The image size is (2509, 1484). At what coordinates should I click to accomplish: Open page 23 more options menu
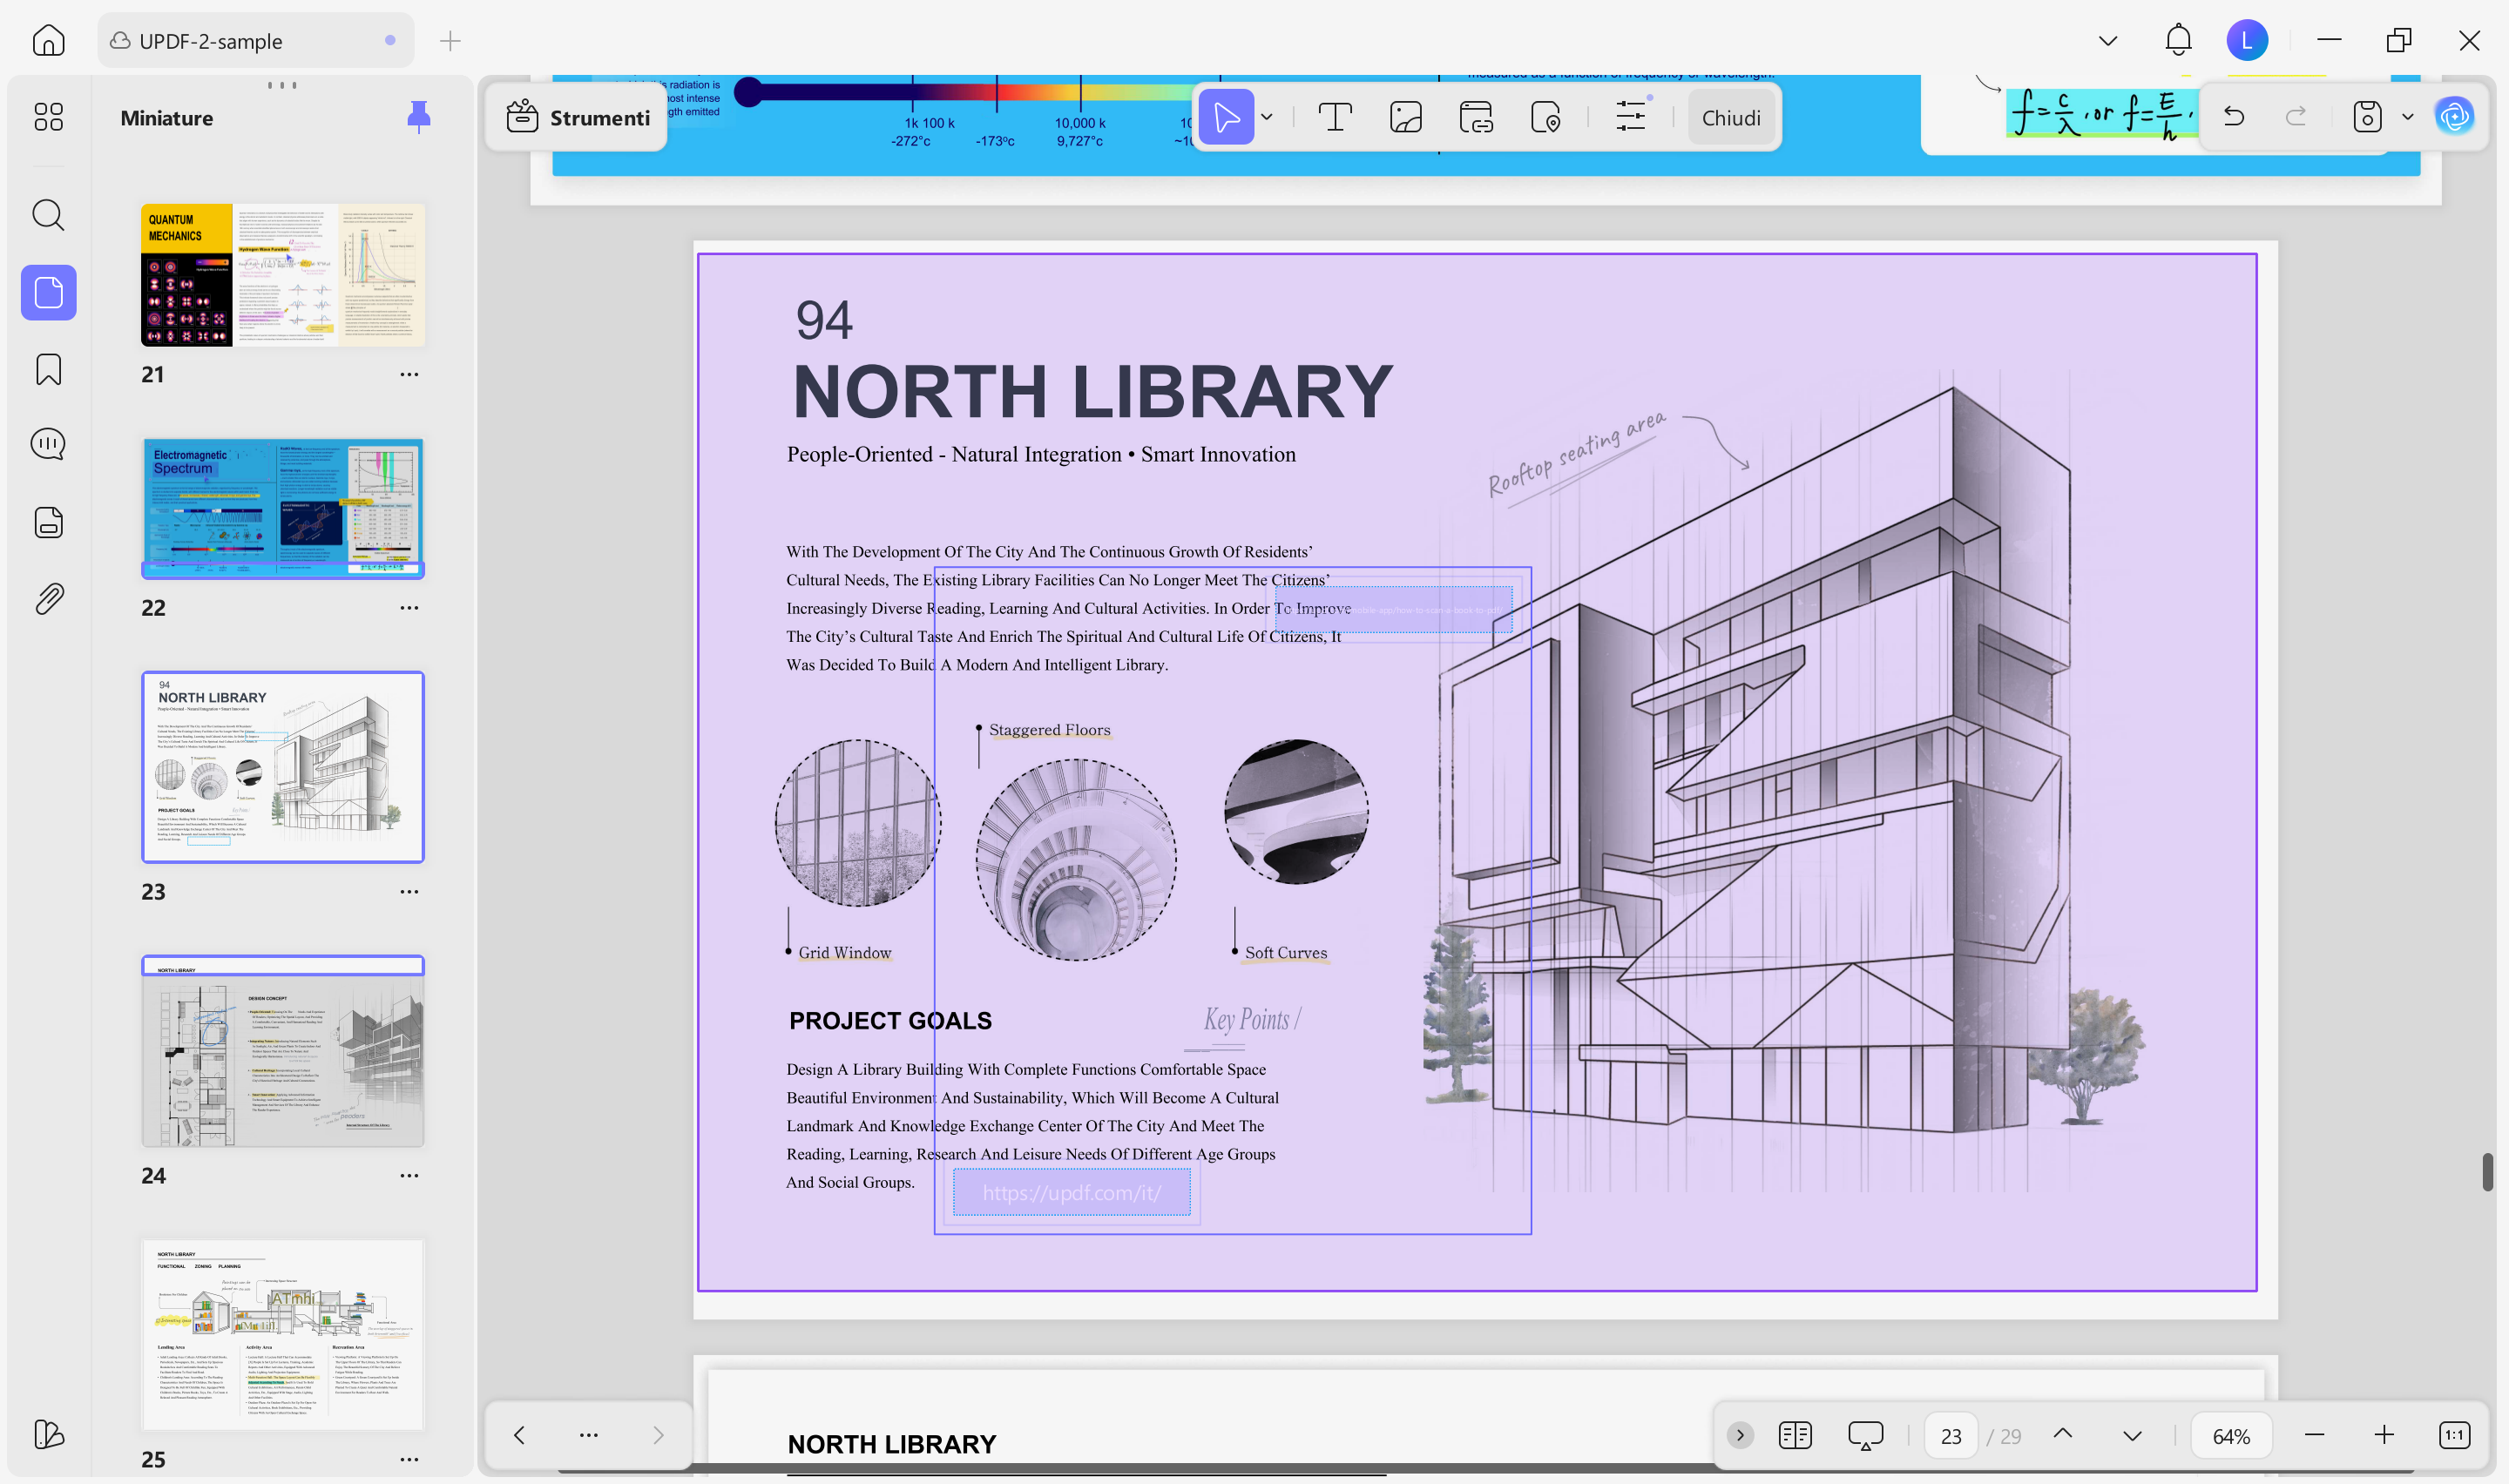409,892
